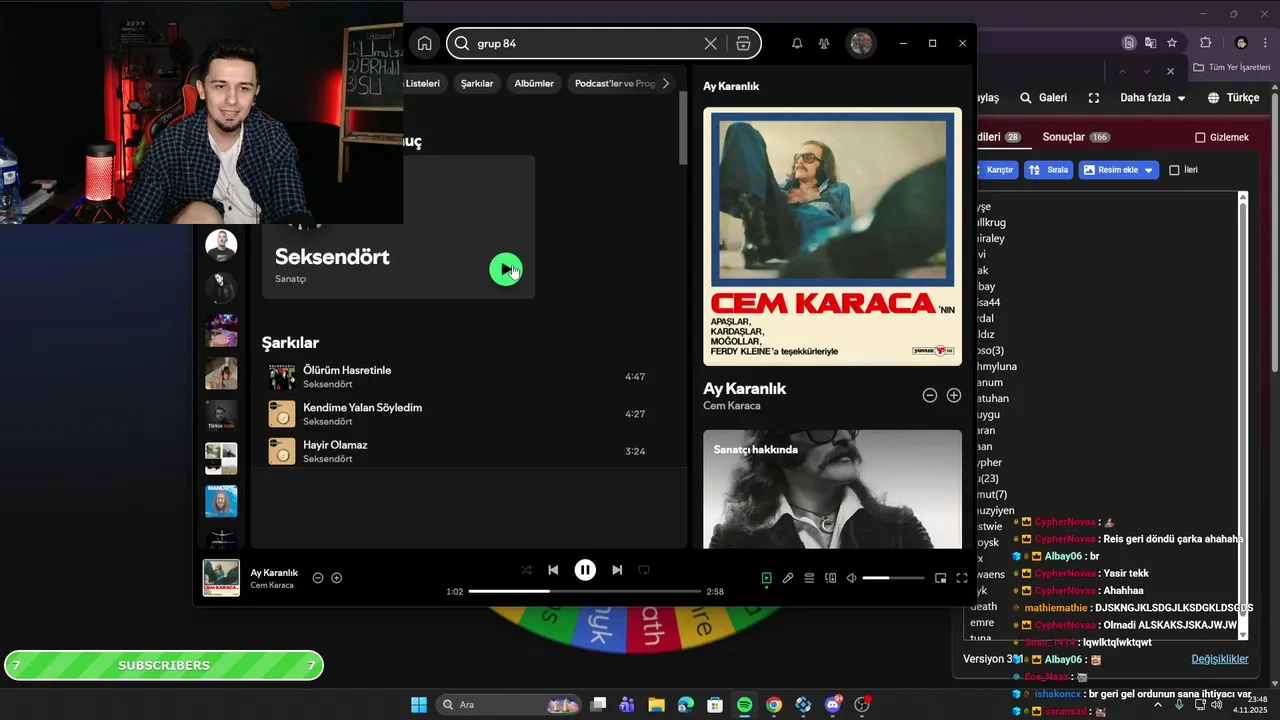Remove Ay Karanlık via Now Playing minus icon
Image resolution: width=1280 pixels, height=720 pixels.
929,395
